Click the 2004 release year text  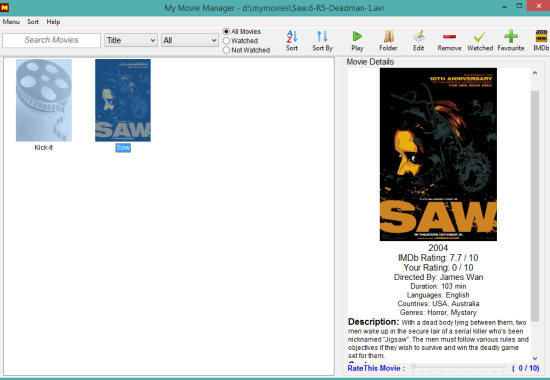(x=438, y=248)
